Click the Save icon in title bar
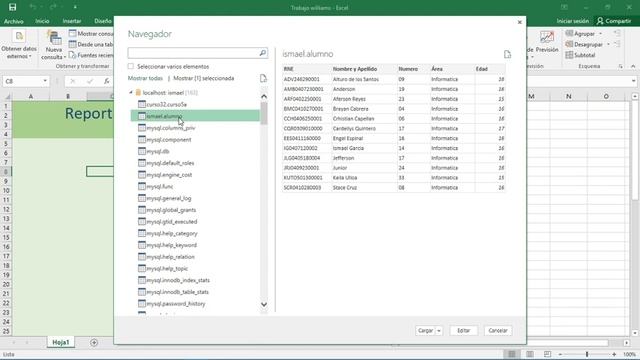The image size is (640, 360). coord(13,7)
